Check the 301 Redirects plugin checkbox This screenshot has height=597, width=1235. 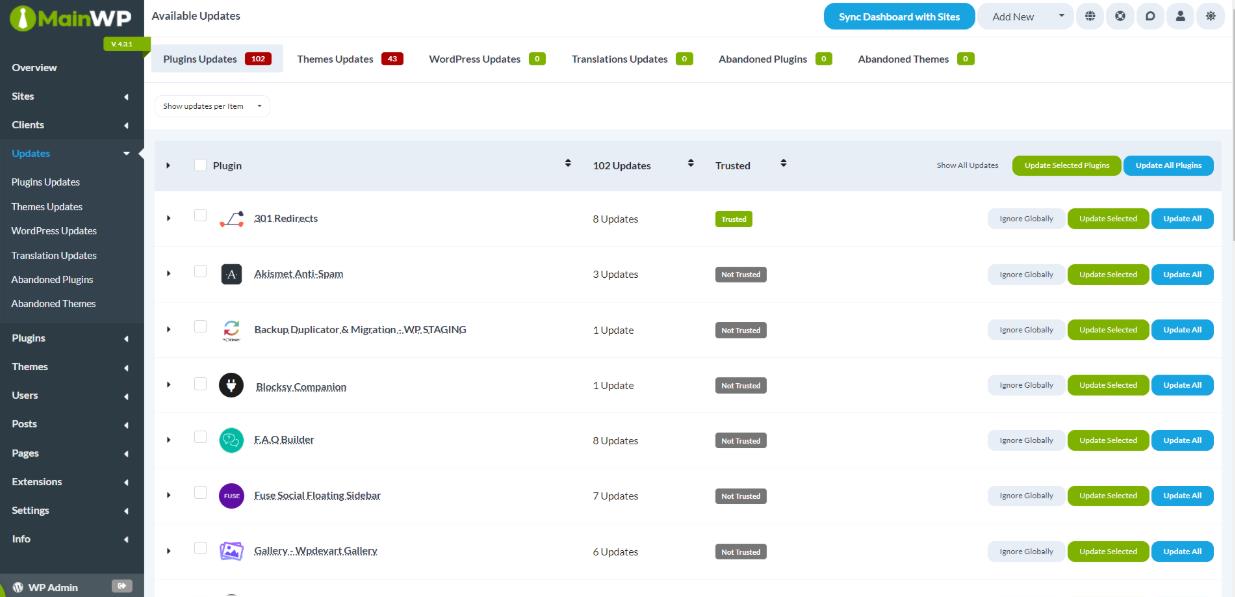[200, 216]
